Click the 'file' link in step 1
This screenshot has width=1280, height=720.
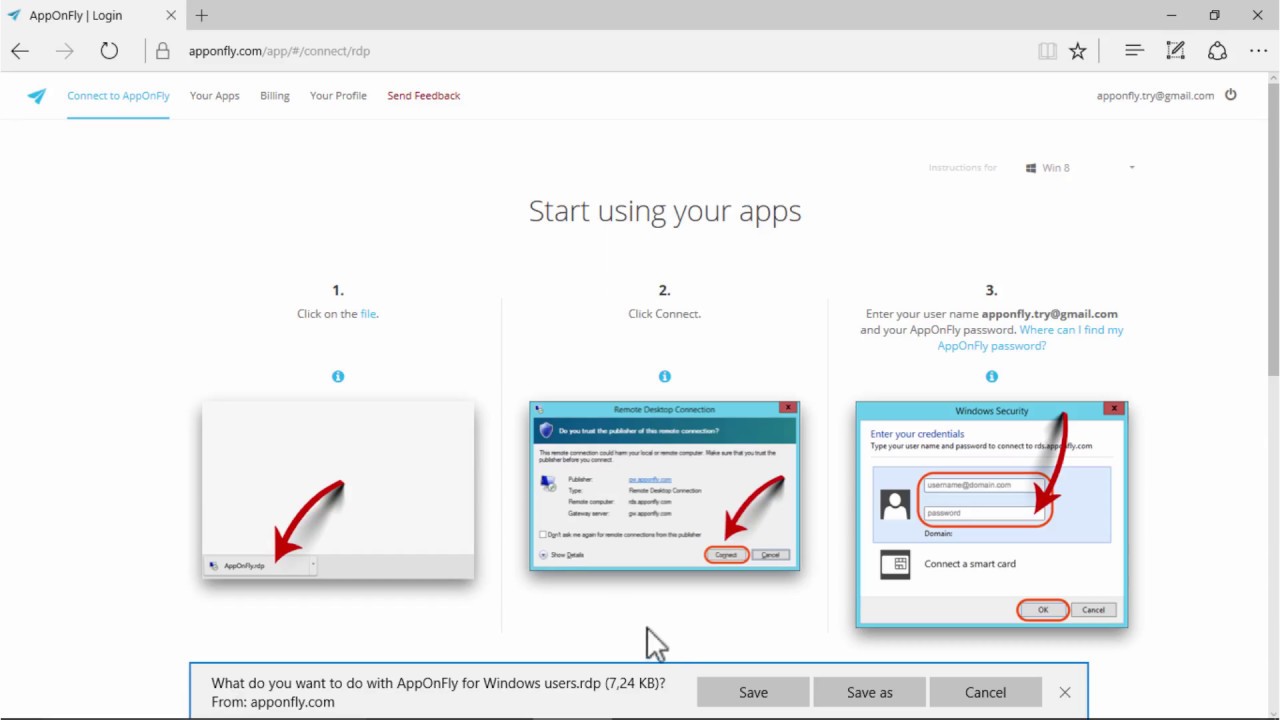tap(368, 314)
